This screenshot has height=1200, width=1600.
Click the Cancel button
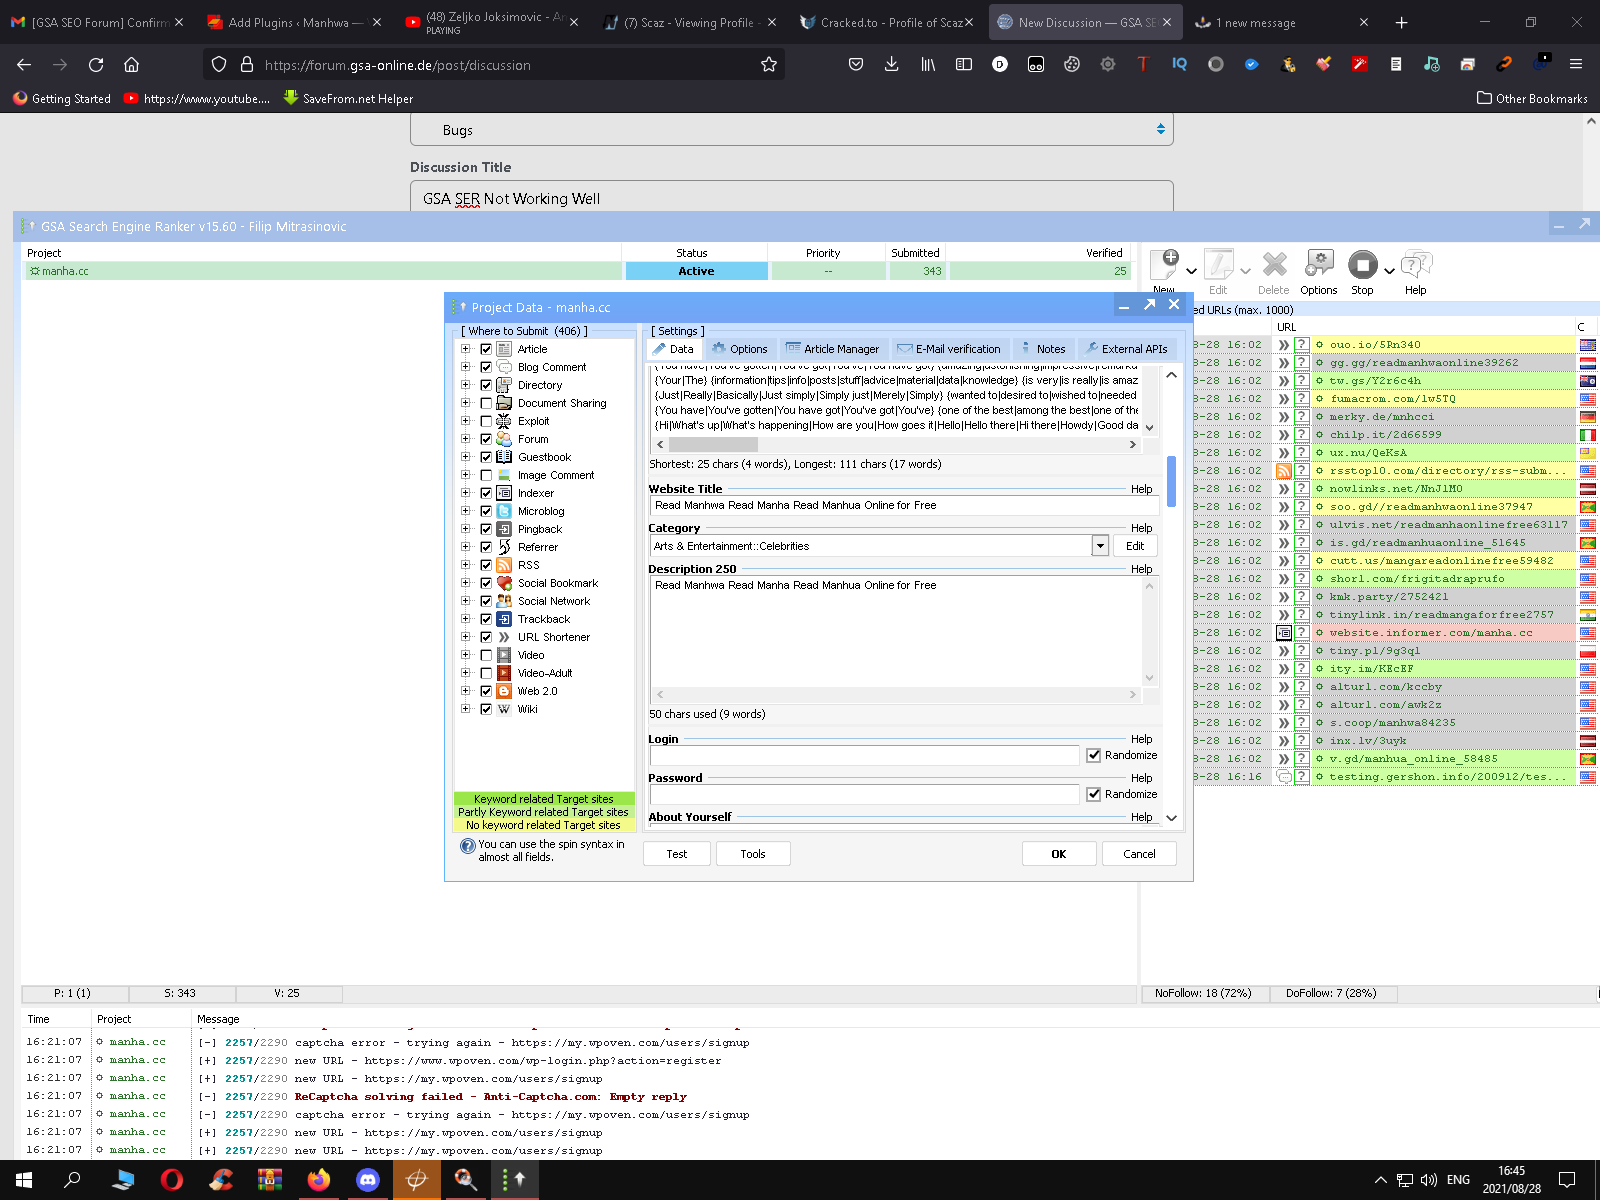coord(1139,854)
